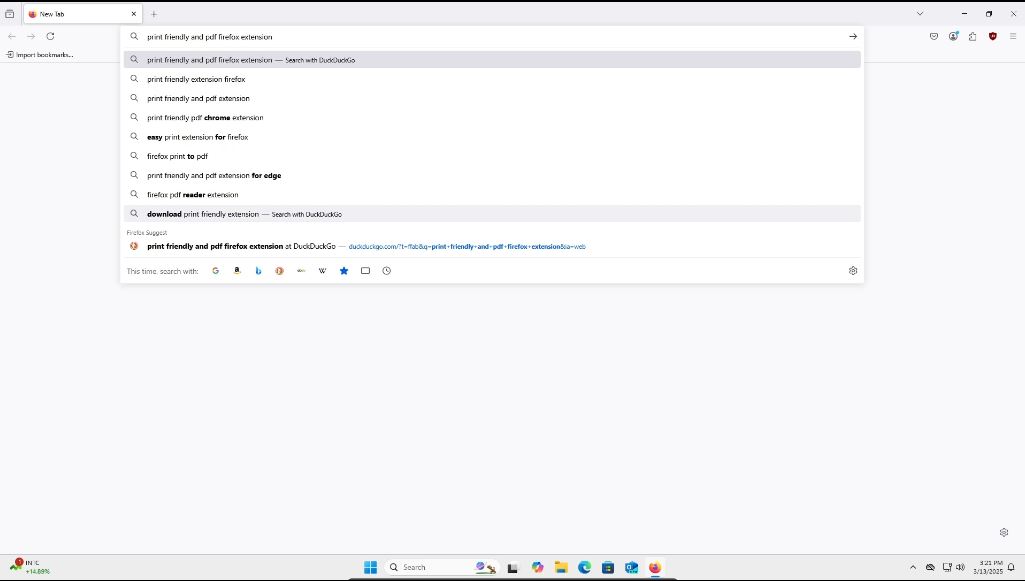Open the notifications bell in tray

coord(1011,567)
